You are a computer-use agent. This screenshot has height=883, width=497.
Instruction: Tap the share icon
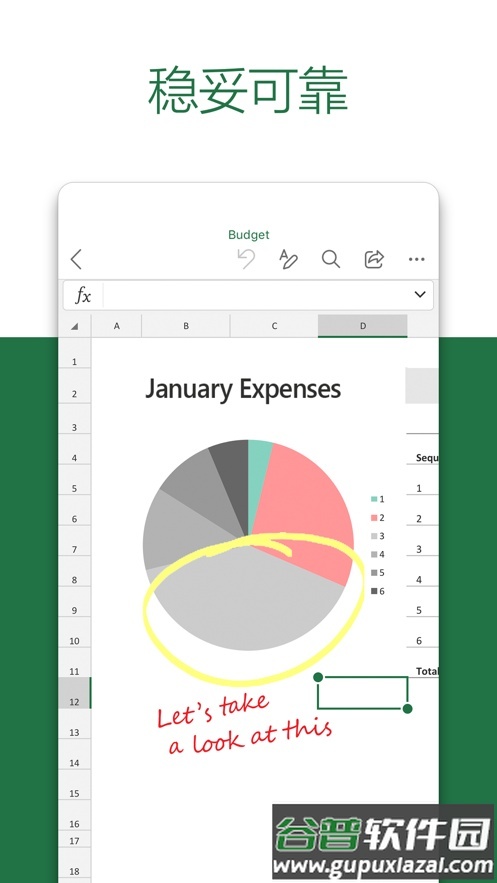click(374, 259)
